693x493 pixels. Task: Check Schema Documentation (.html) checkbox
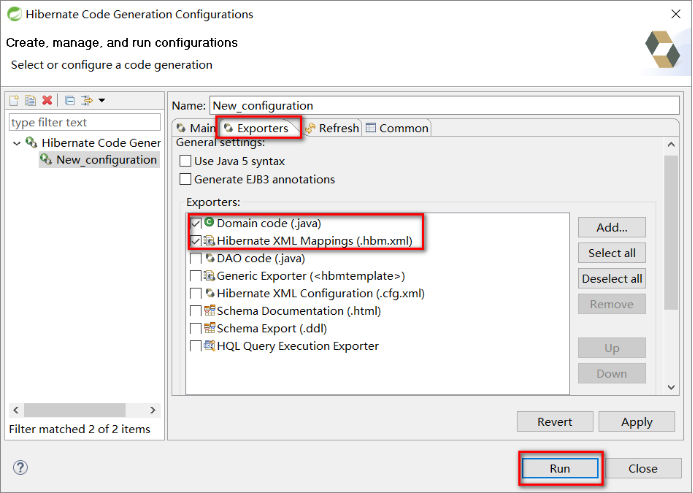click(196, 311)
